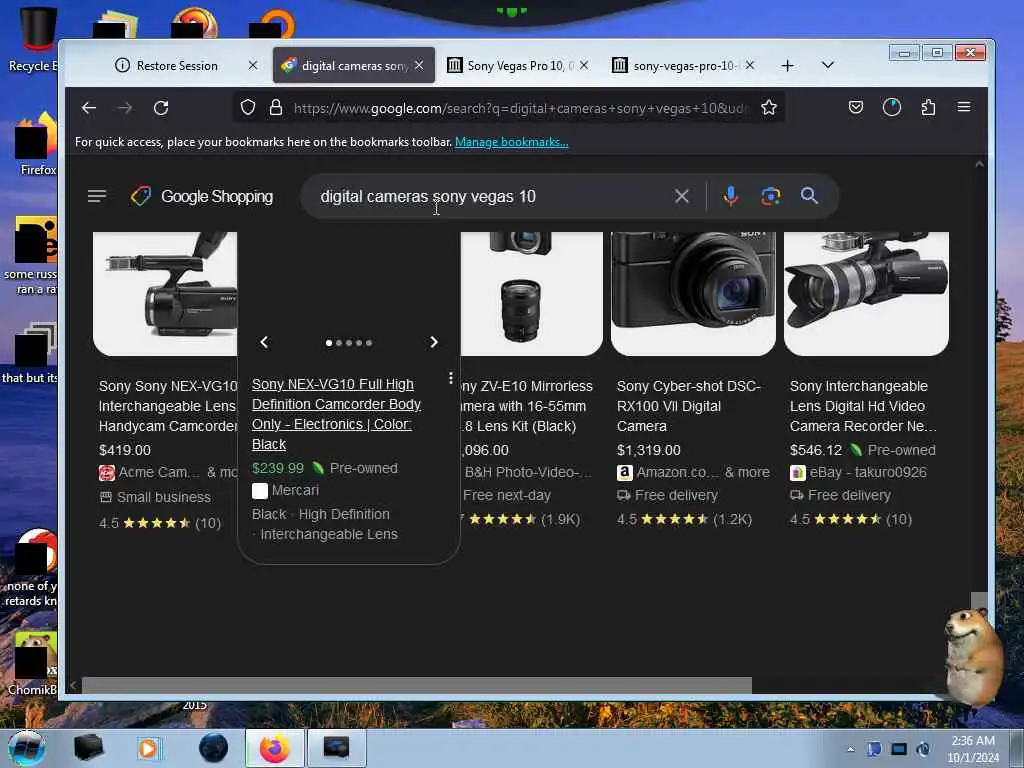The height and width of the screenshot is (768, 1024).
Task: Select the Sony Interchangeable Lens camcorder thumbnail
Action: (x=866, y=293)
